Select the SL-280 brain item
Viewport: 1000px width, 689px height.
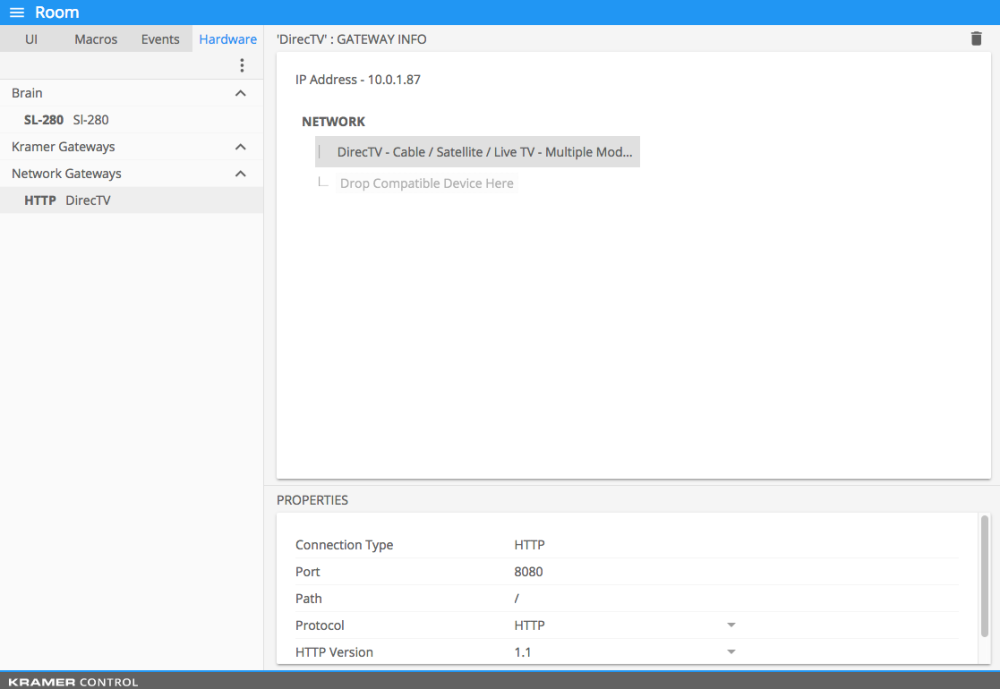[x=131, y=120]
